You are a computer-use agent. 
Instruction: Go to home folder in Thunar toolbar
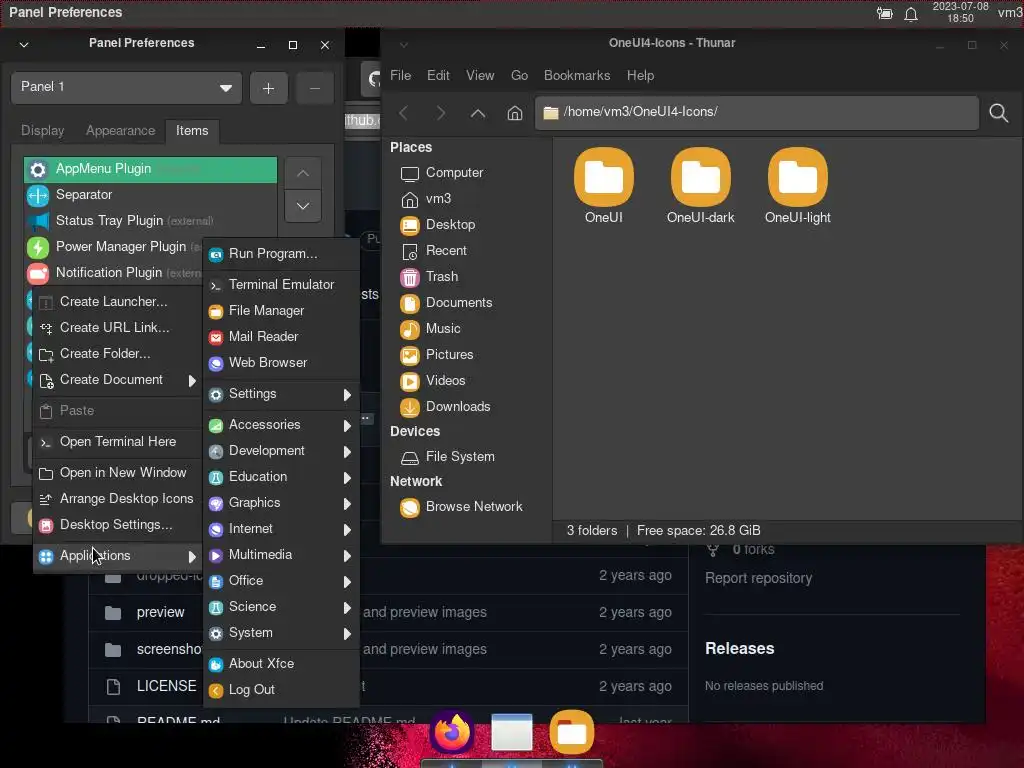[x=515, y=113]
